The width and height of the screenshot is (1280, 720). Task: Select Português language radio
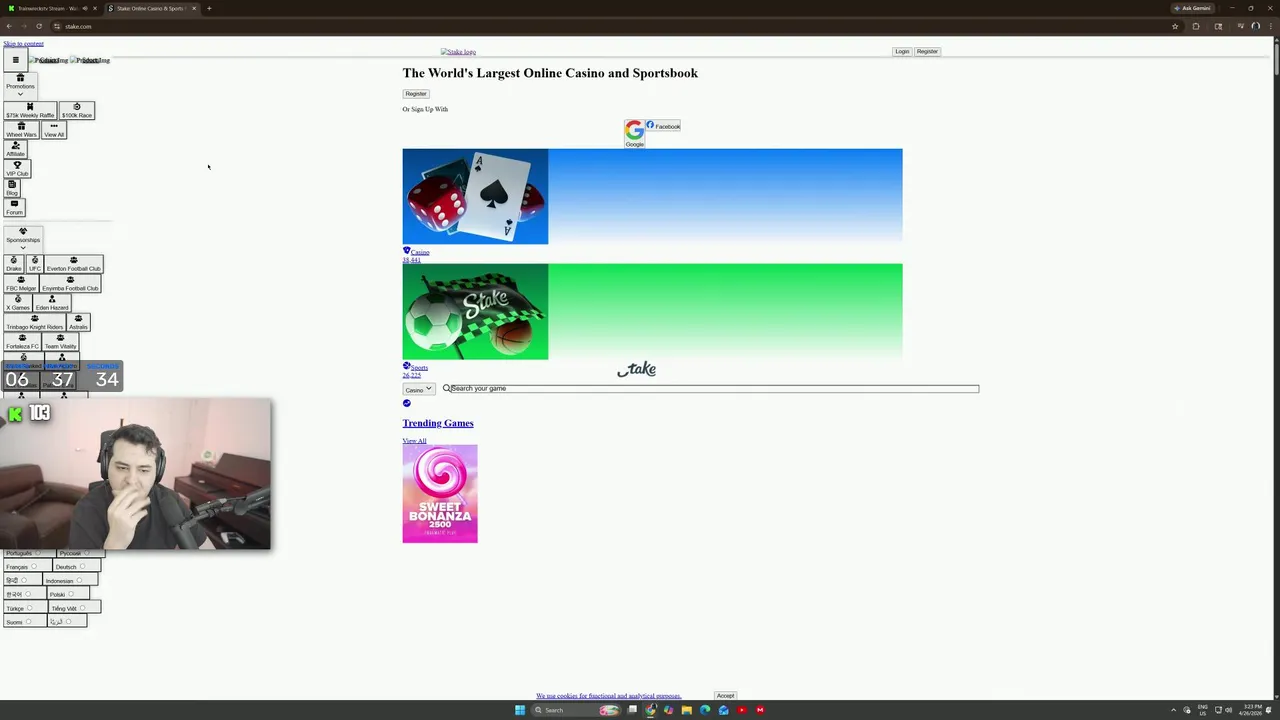[x=38, y=553]
